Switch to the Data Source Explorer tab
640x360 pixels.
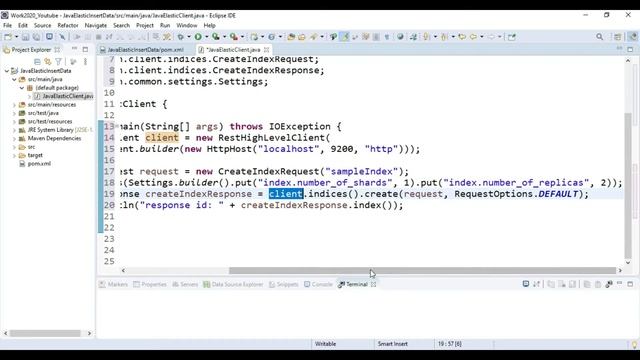(x=233, y=284)
